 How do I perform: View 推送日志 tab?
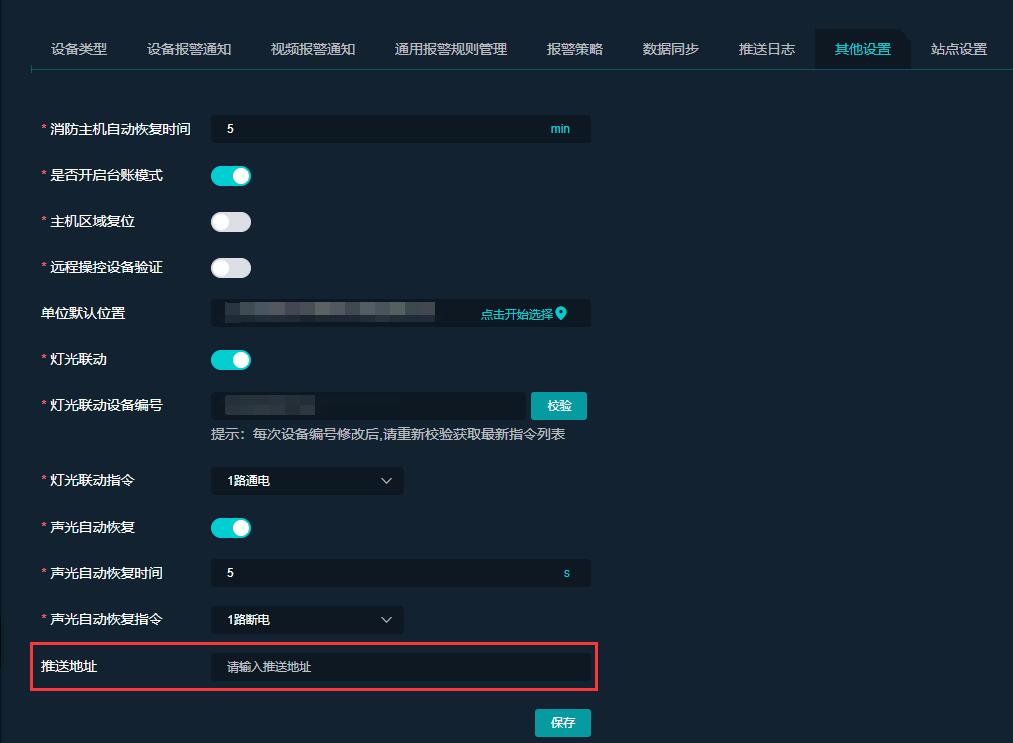point(767,49)
